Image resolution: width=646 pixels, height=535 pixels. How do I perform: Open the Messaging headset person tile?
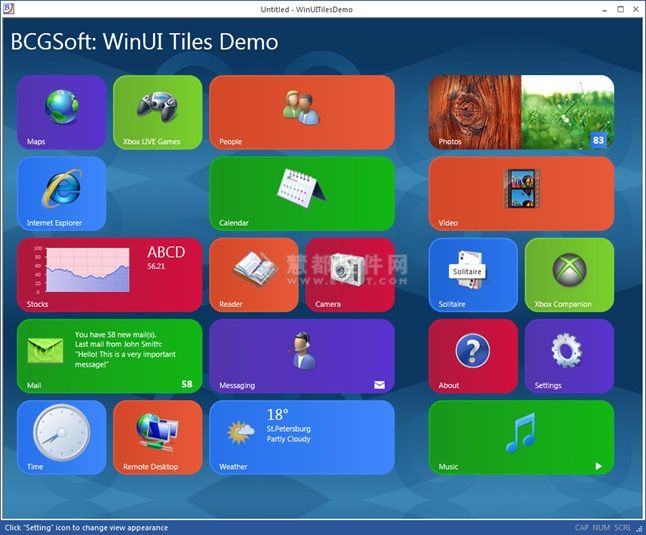tap(302, 356)
